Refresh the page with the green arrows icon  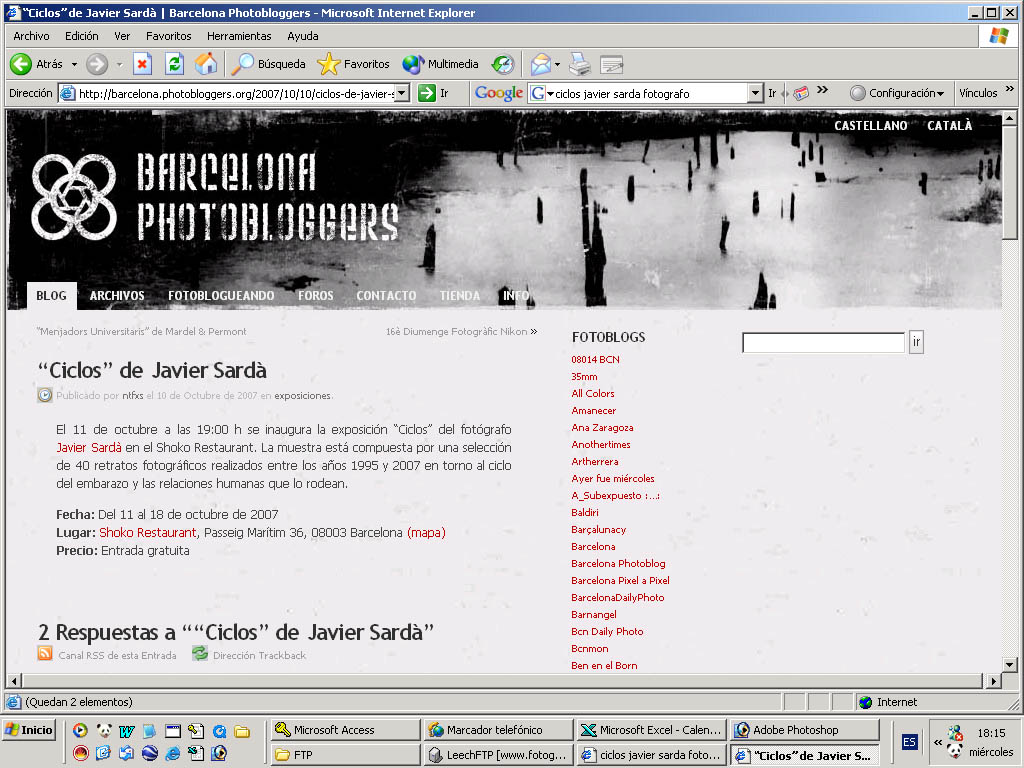click(174, 64)
